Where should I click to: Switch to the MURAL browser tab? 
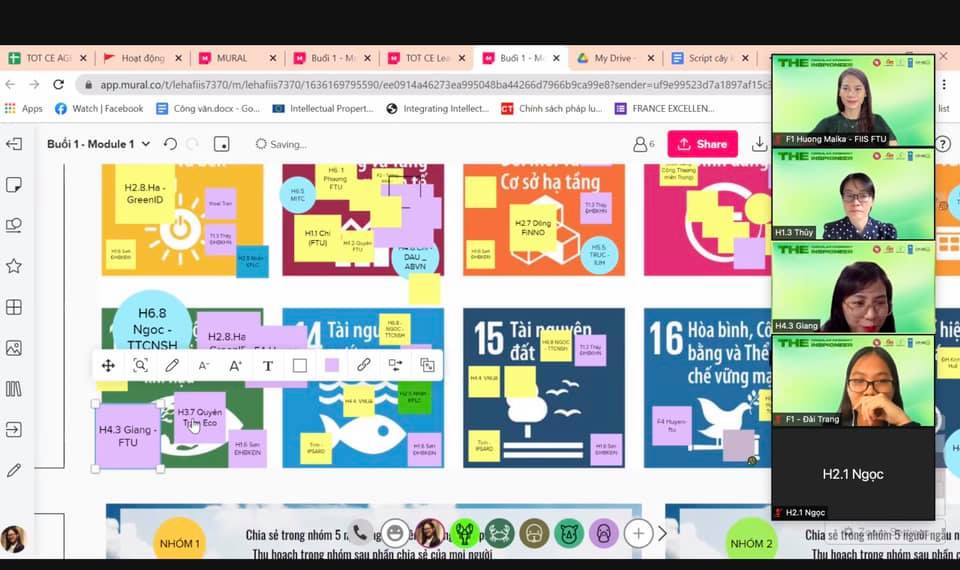[x=238, y=58]
